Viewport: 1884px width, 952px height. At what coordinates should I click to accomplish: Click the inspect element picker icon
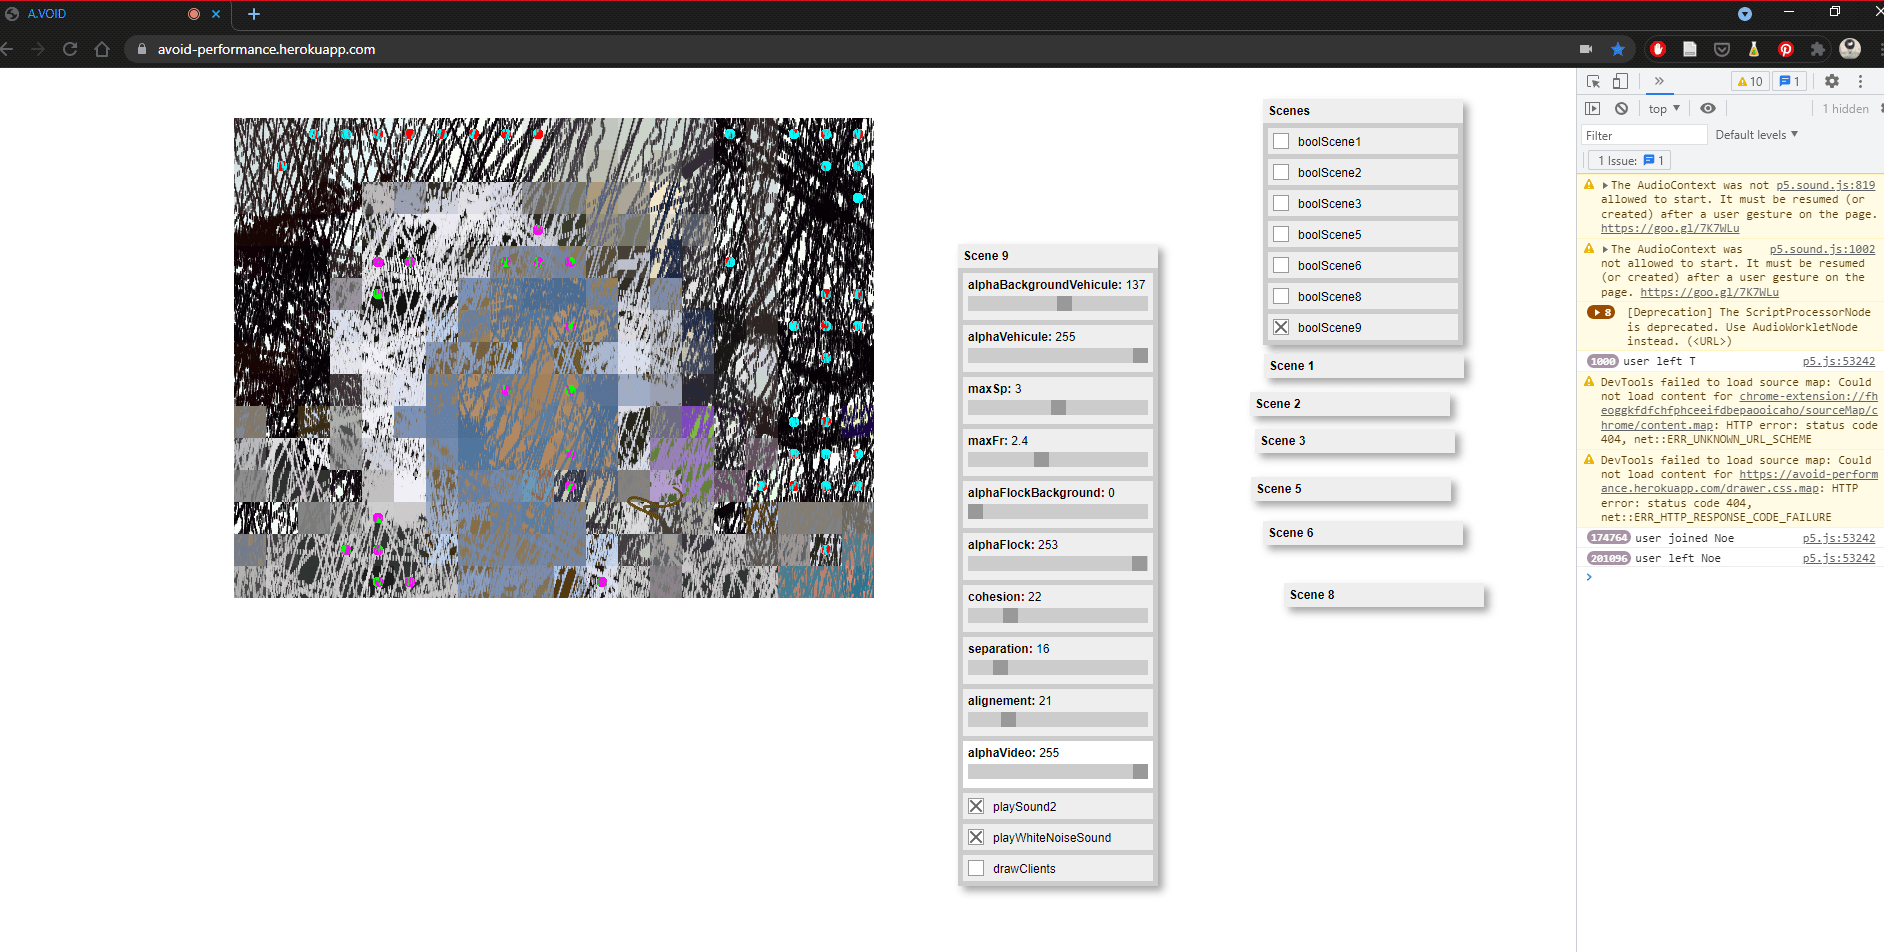pyautogui.click(x=1593, y=82)
